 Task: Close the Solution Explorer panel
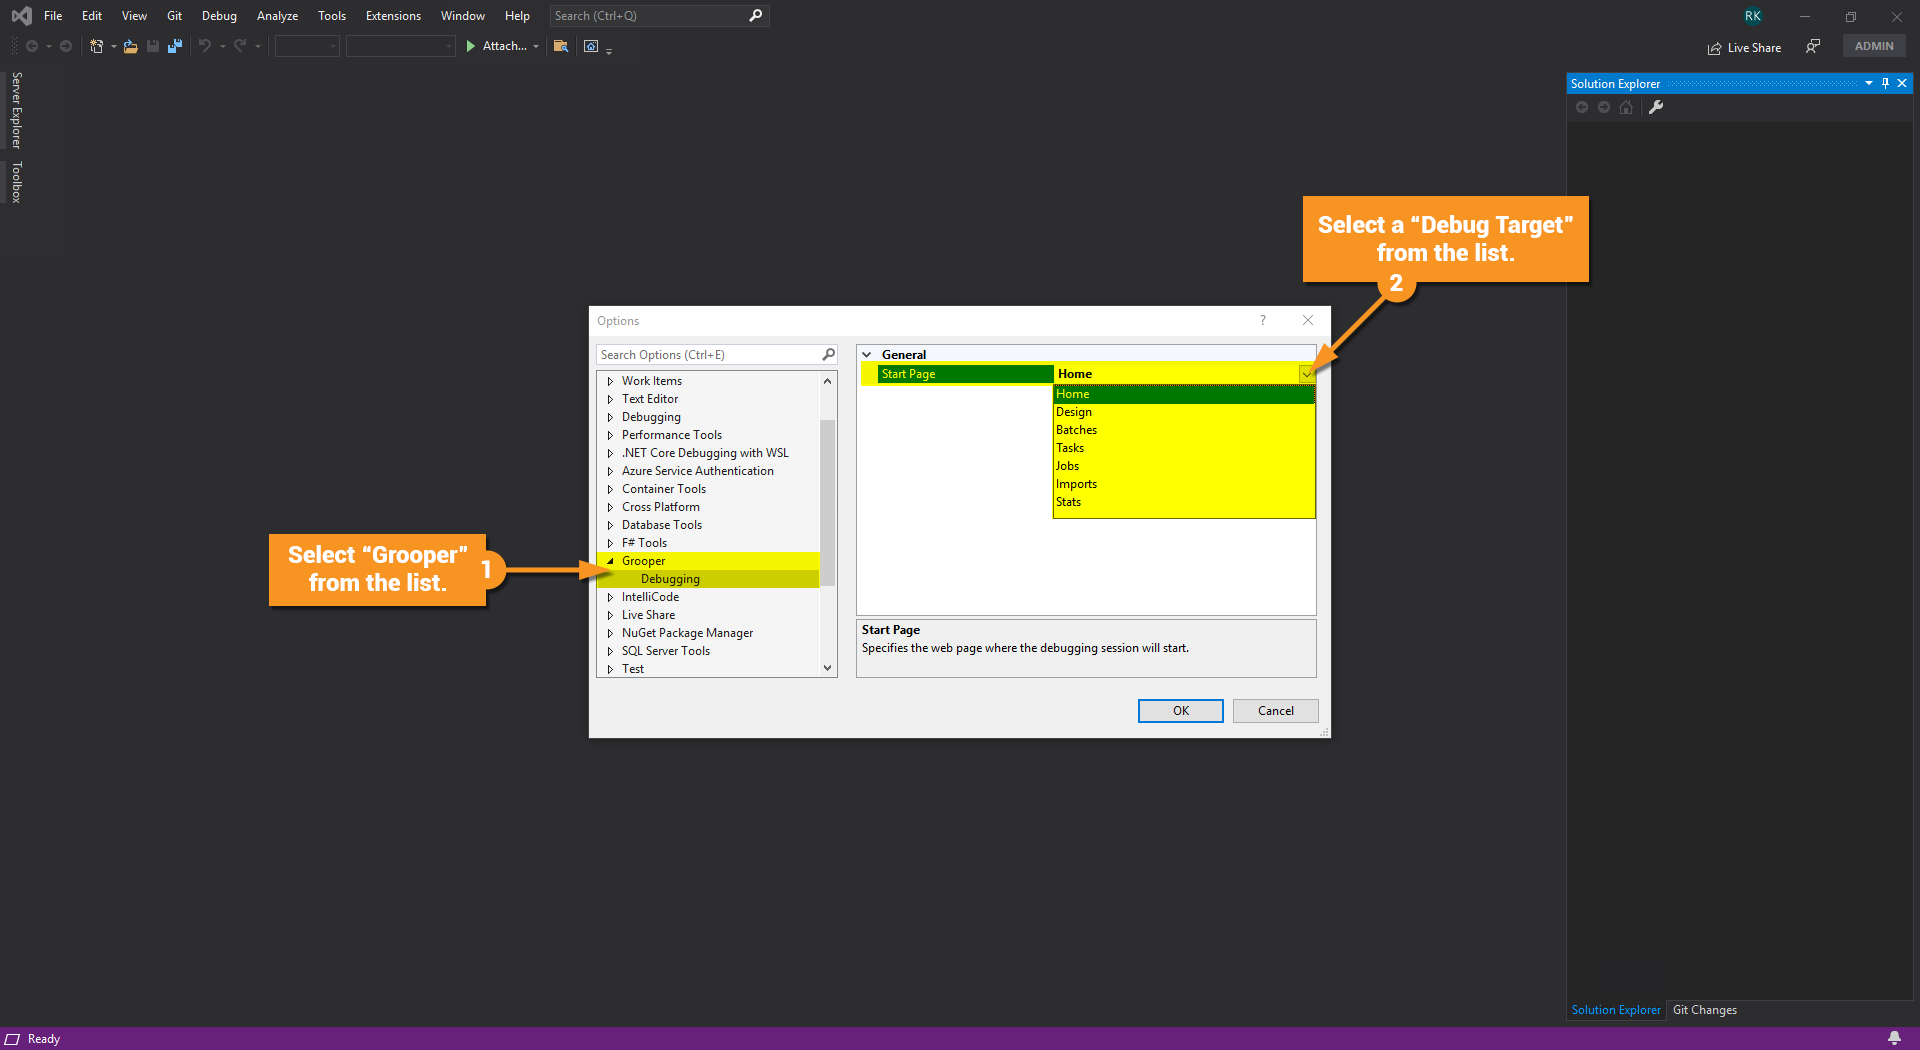point(1902,84)
